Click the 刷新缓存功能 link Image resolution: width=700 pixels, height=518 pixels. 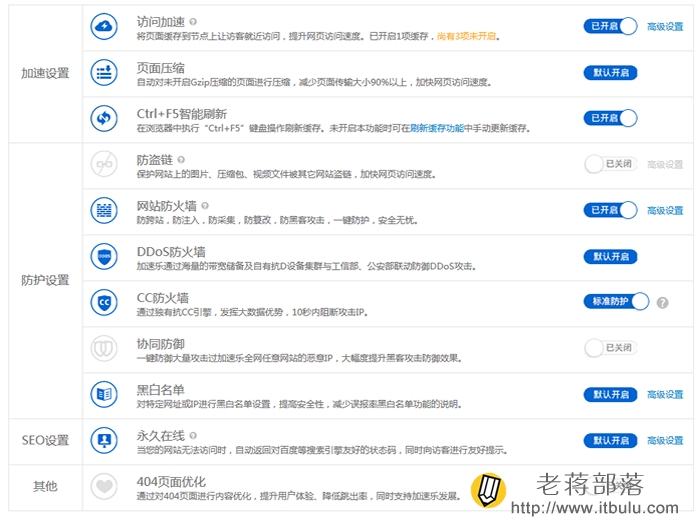437,129
